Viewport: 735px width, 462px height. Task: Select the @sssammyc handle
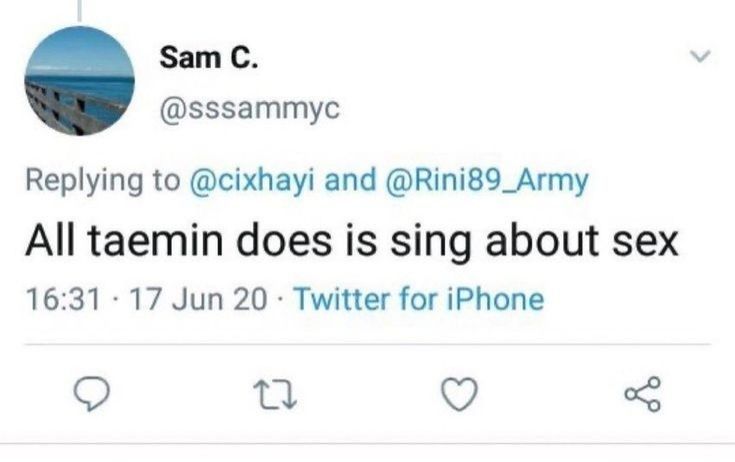click(x=236, y=112)
